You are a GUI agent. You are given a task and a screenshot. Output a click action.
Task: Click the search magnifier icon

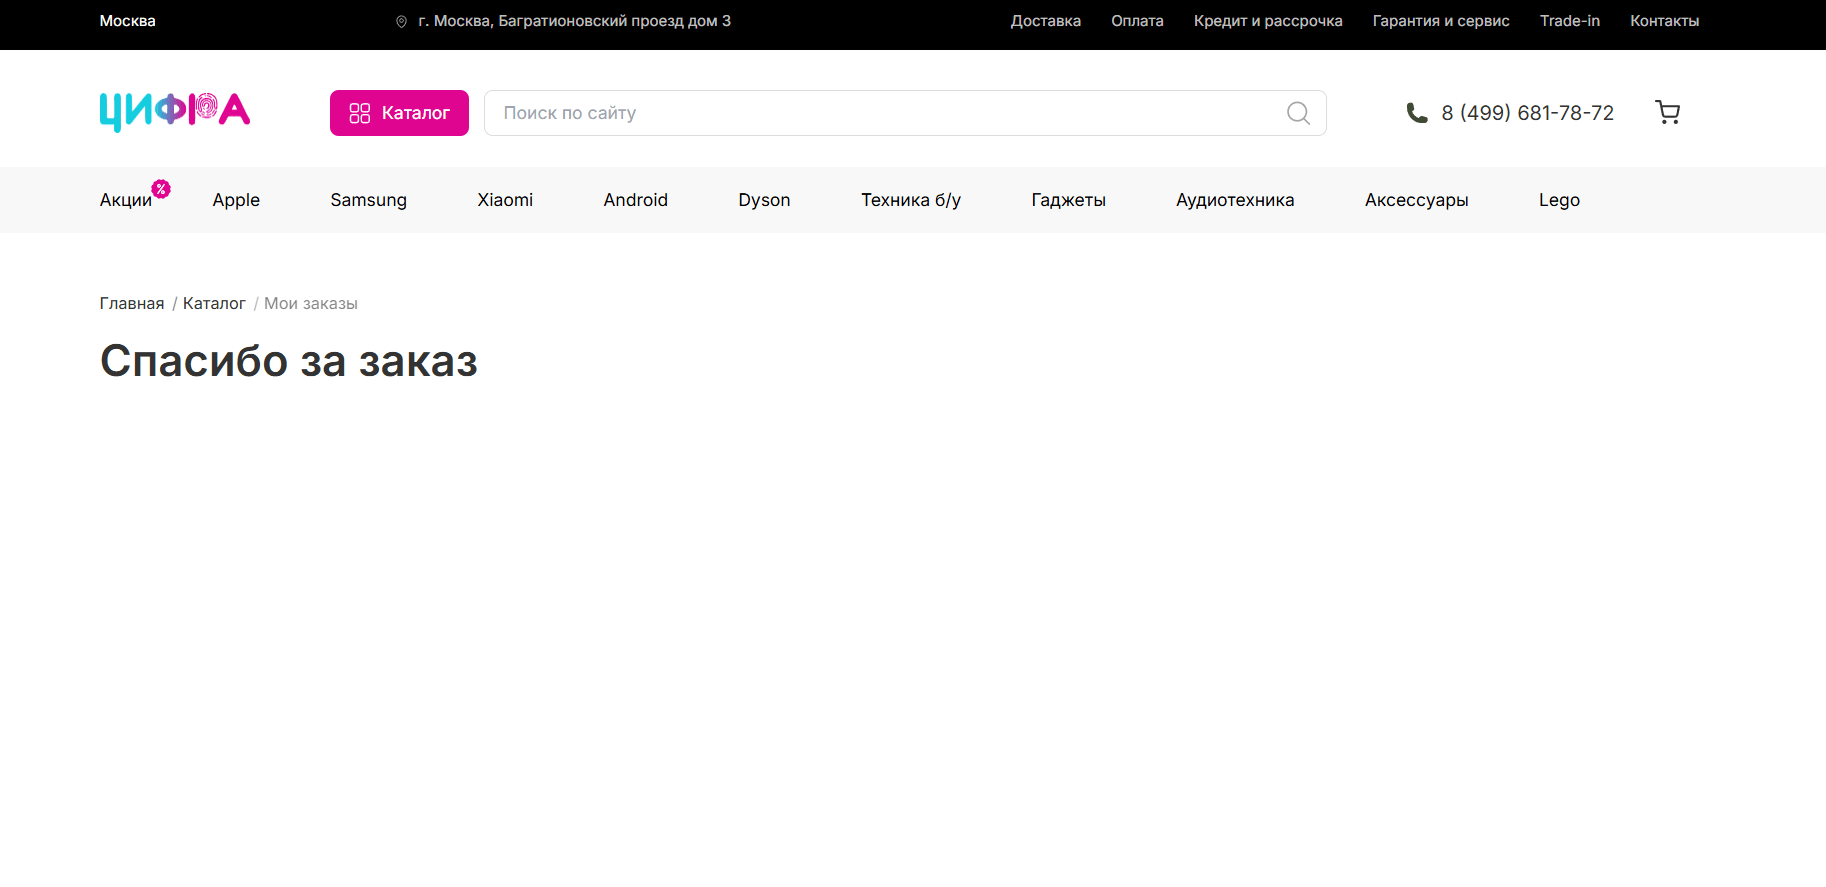1298,113
